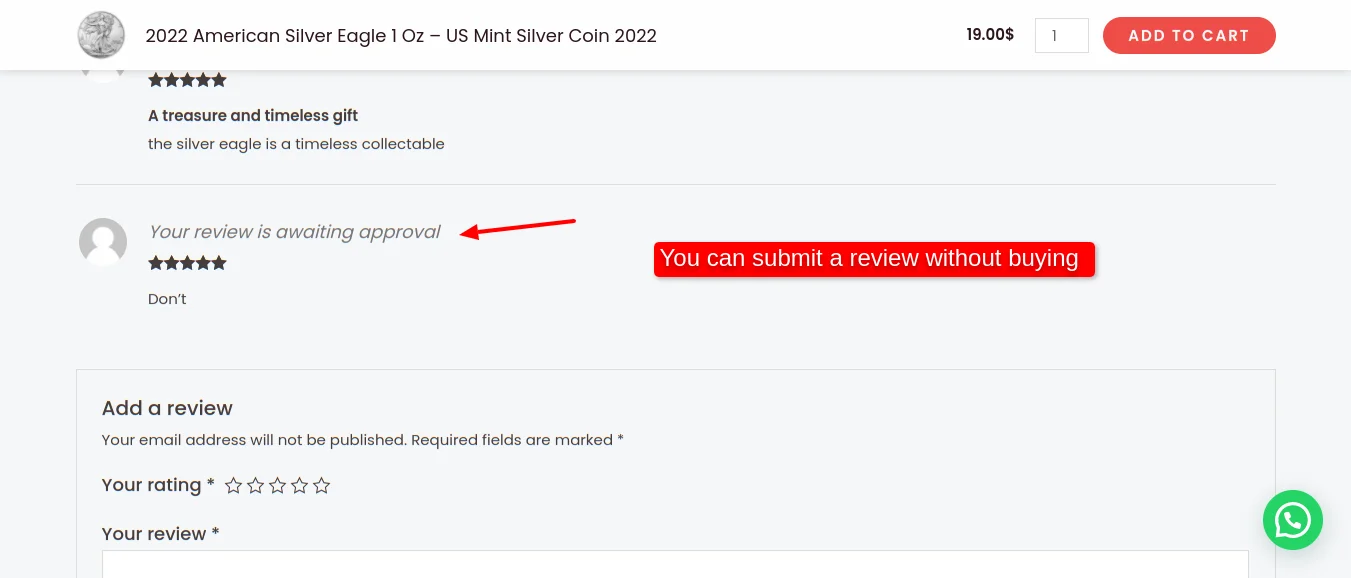Click the timeless collectable review text
Screen dimensions: 1351x578
coord(296,143)
